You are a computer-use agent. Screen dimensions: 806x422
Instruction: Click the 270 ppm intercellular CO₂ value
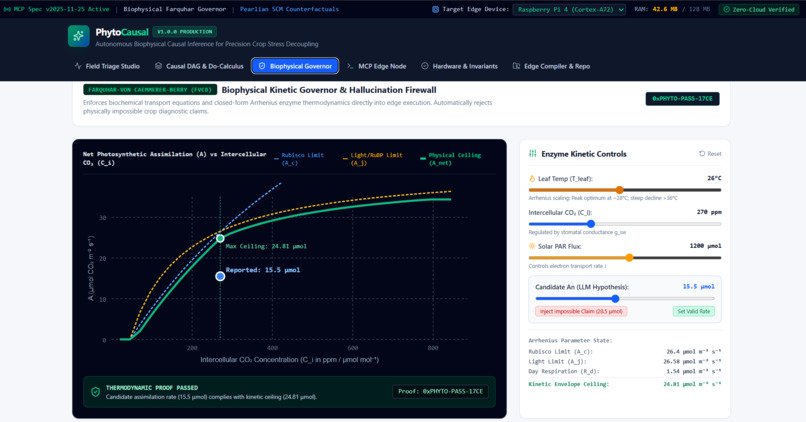coord(709,212)
